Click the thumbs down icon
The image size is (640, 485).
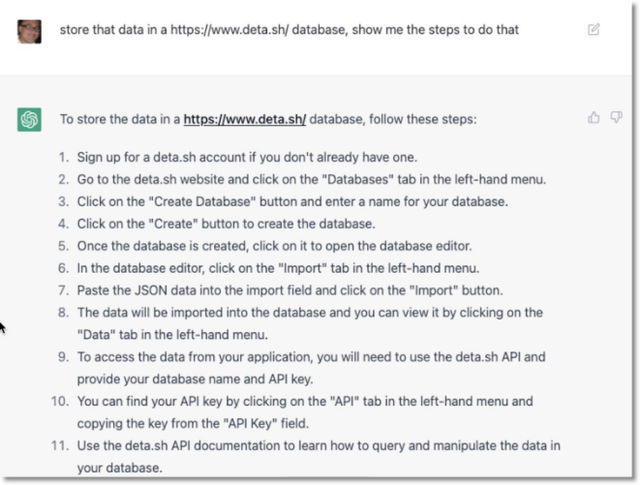click(614, 118)
